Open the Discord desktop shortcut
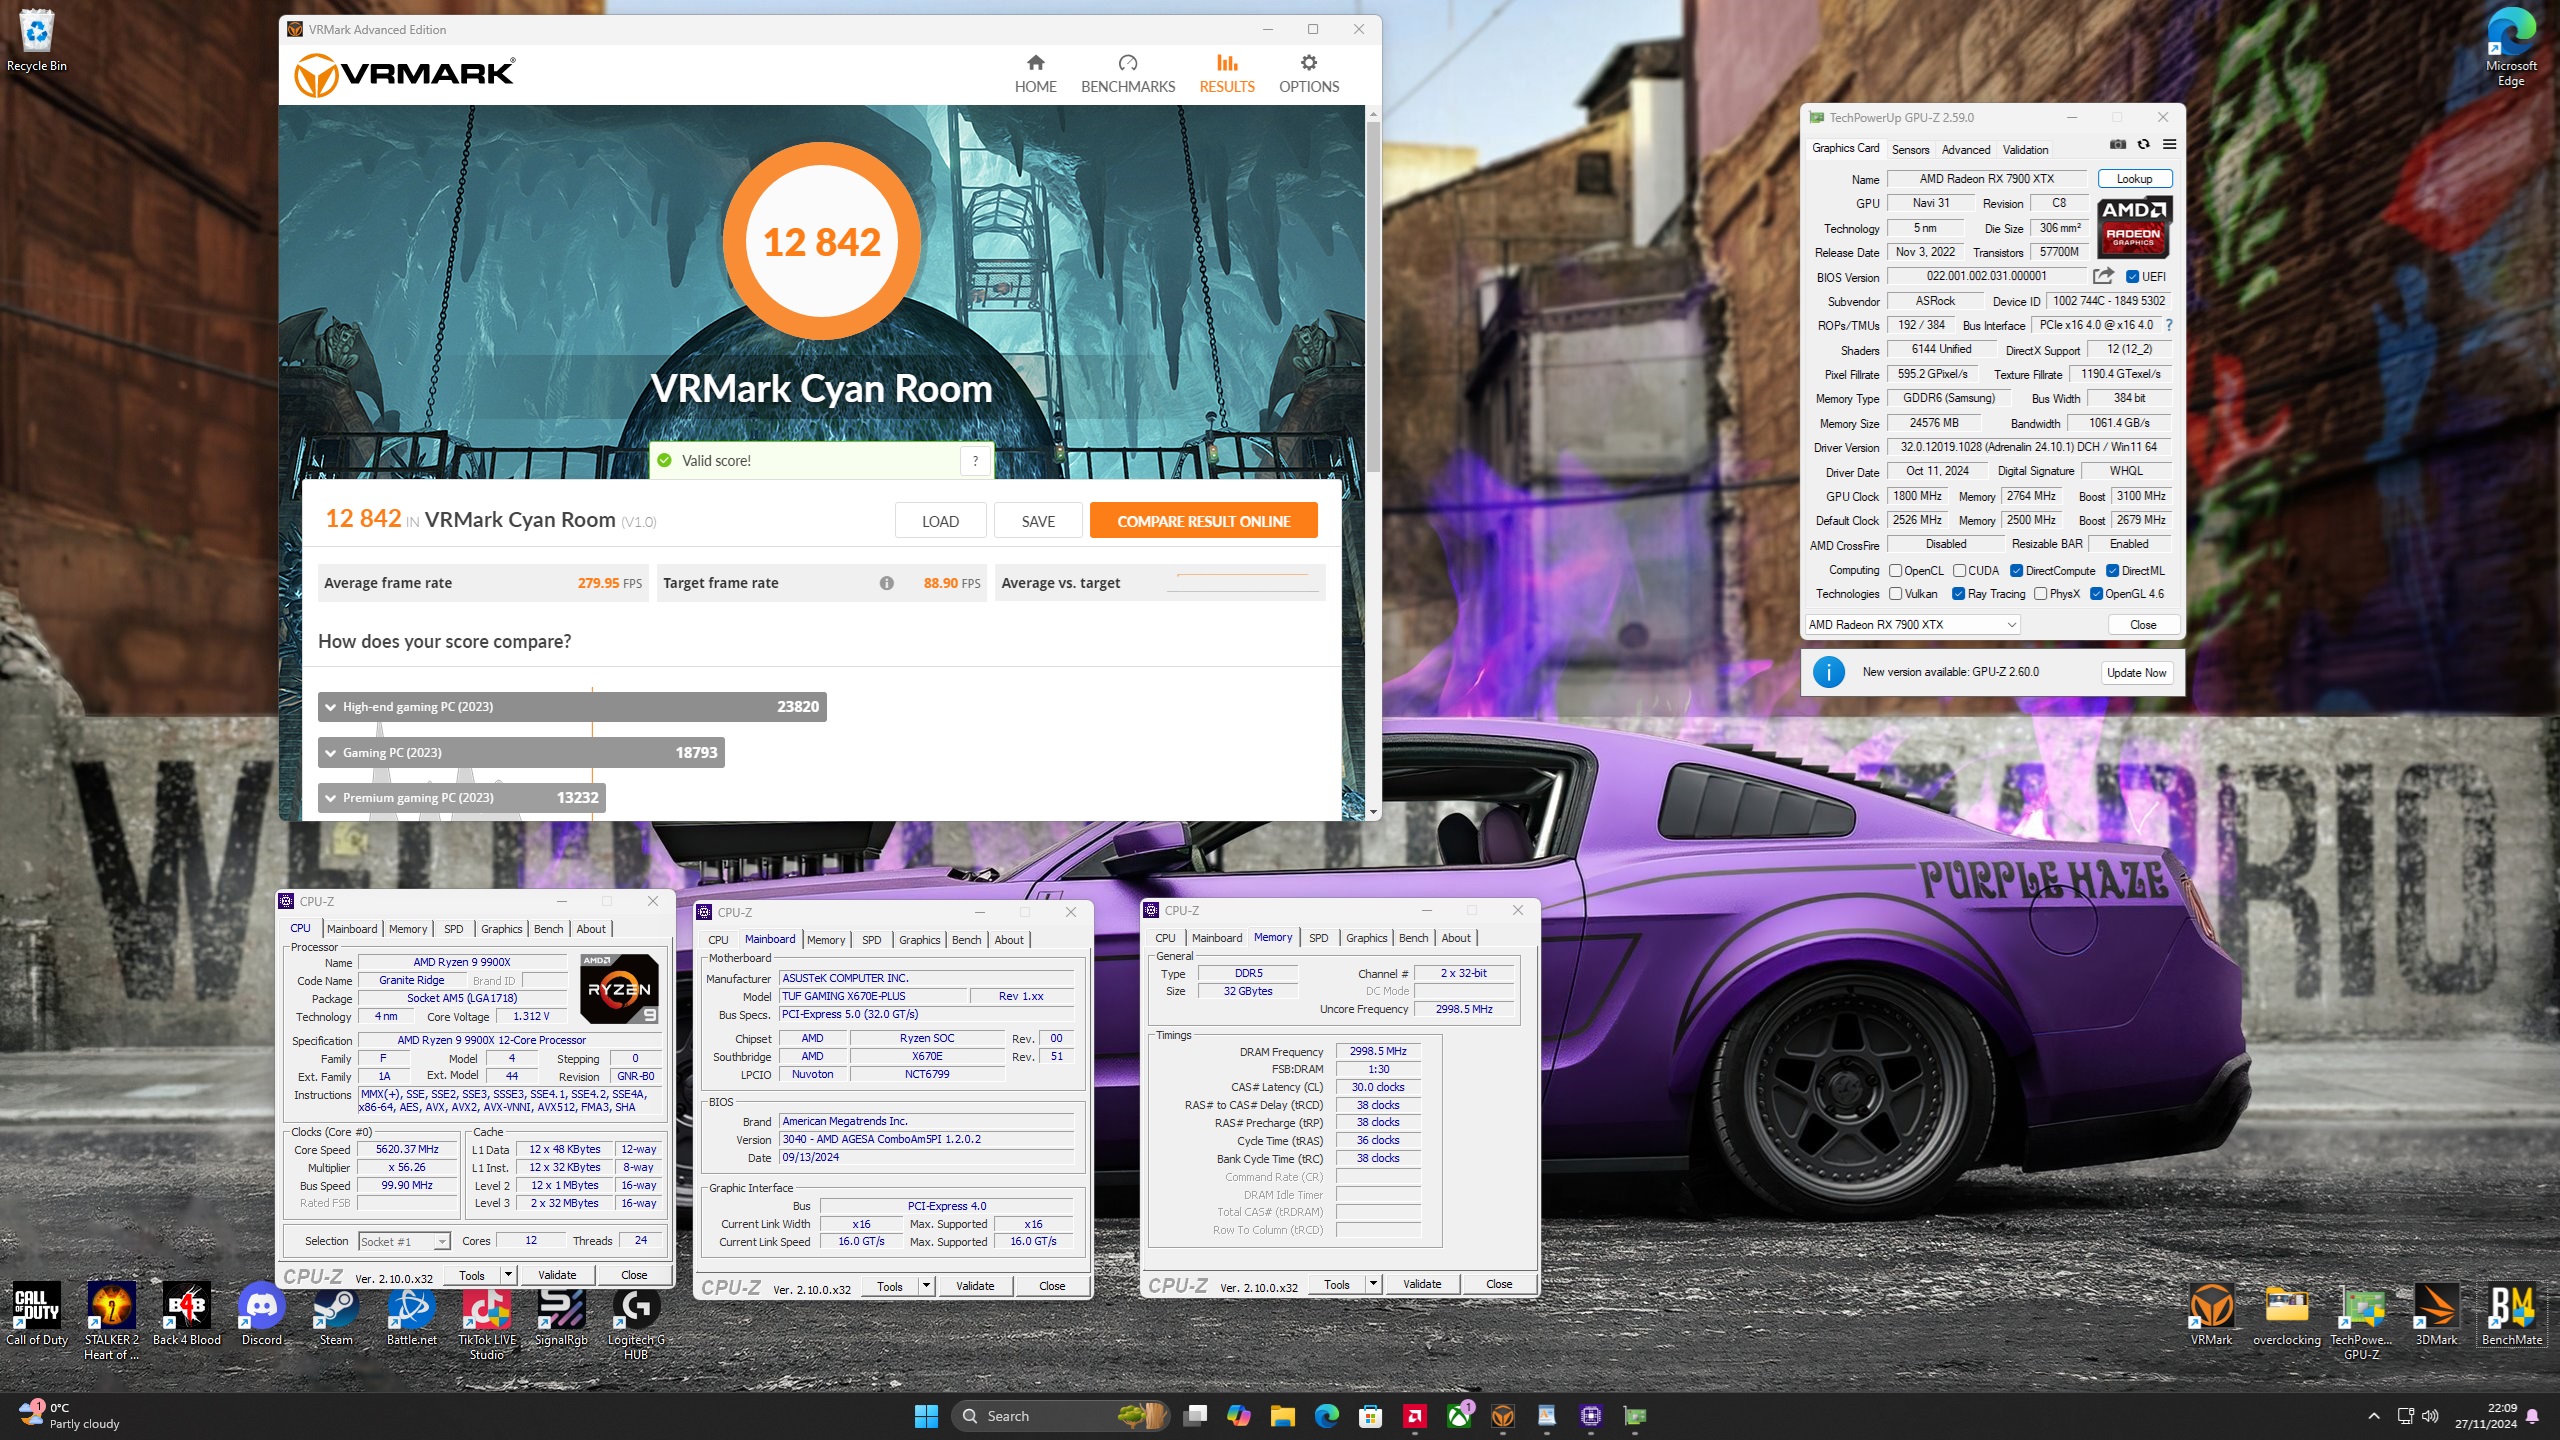The width and height of the screenshot is (2560, 1440). coord(262,1314)
